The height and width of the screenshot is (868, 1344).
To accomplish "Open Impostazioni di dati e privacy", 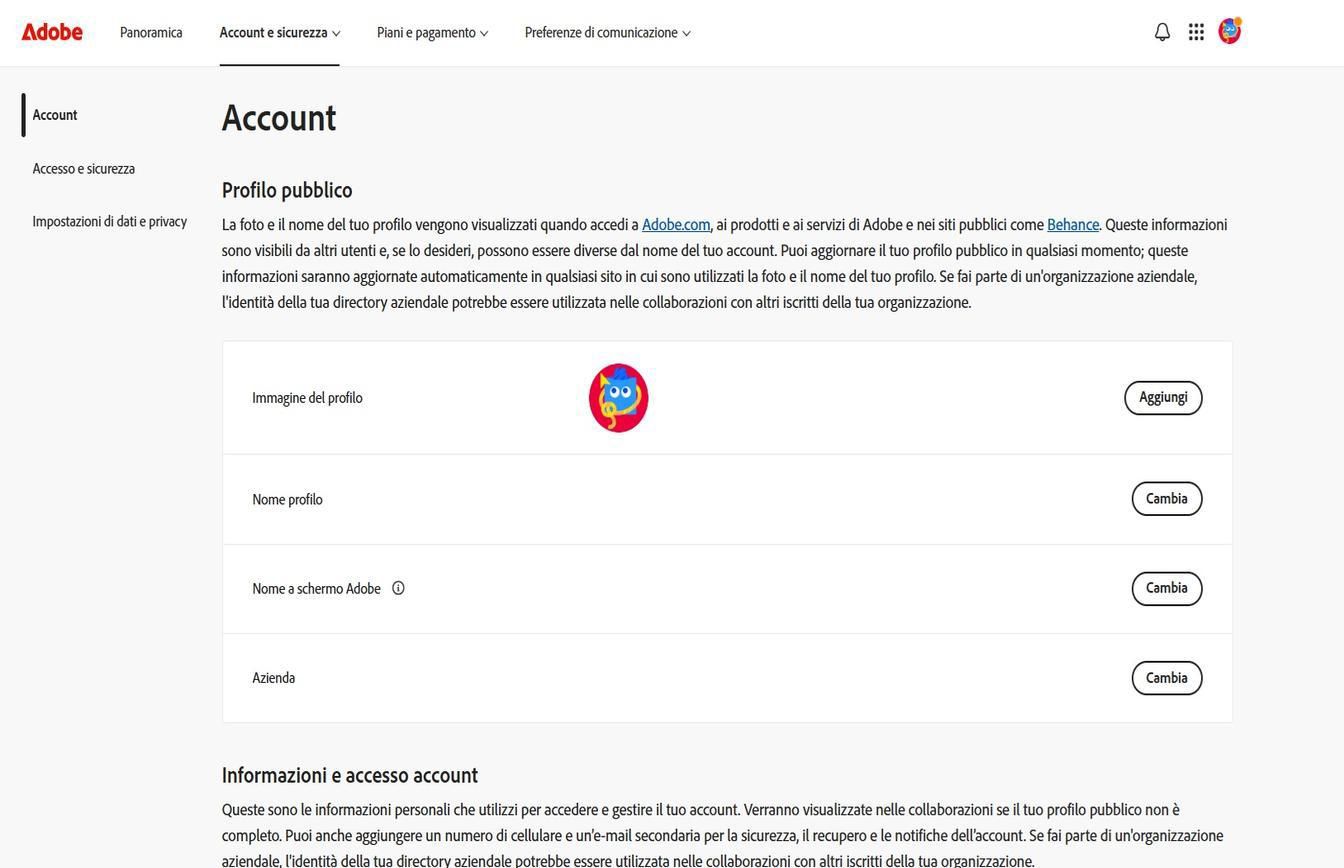I will click(110, 220).
